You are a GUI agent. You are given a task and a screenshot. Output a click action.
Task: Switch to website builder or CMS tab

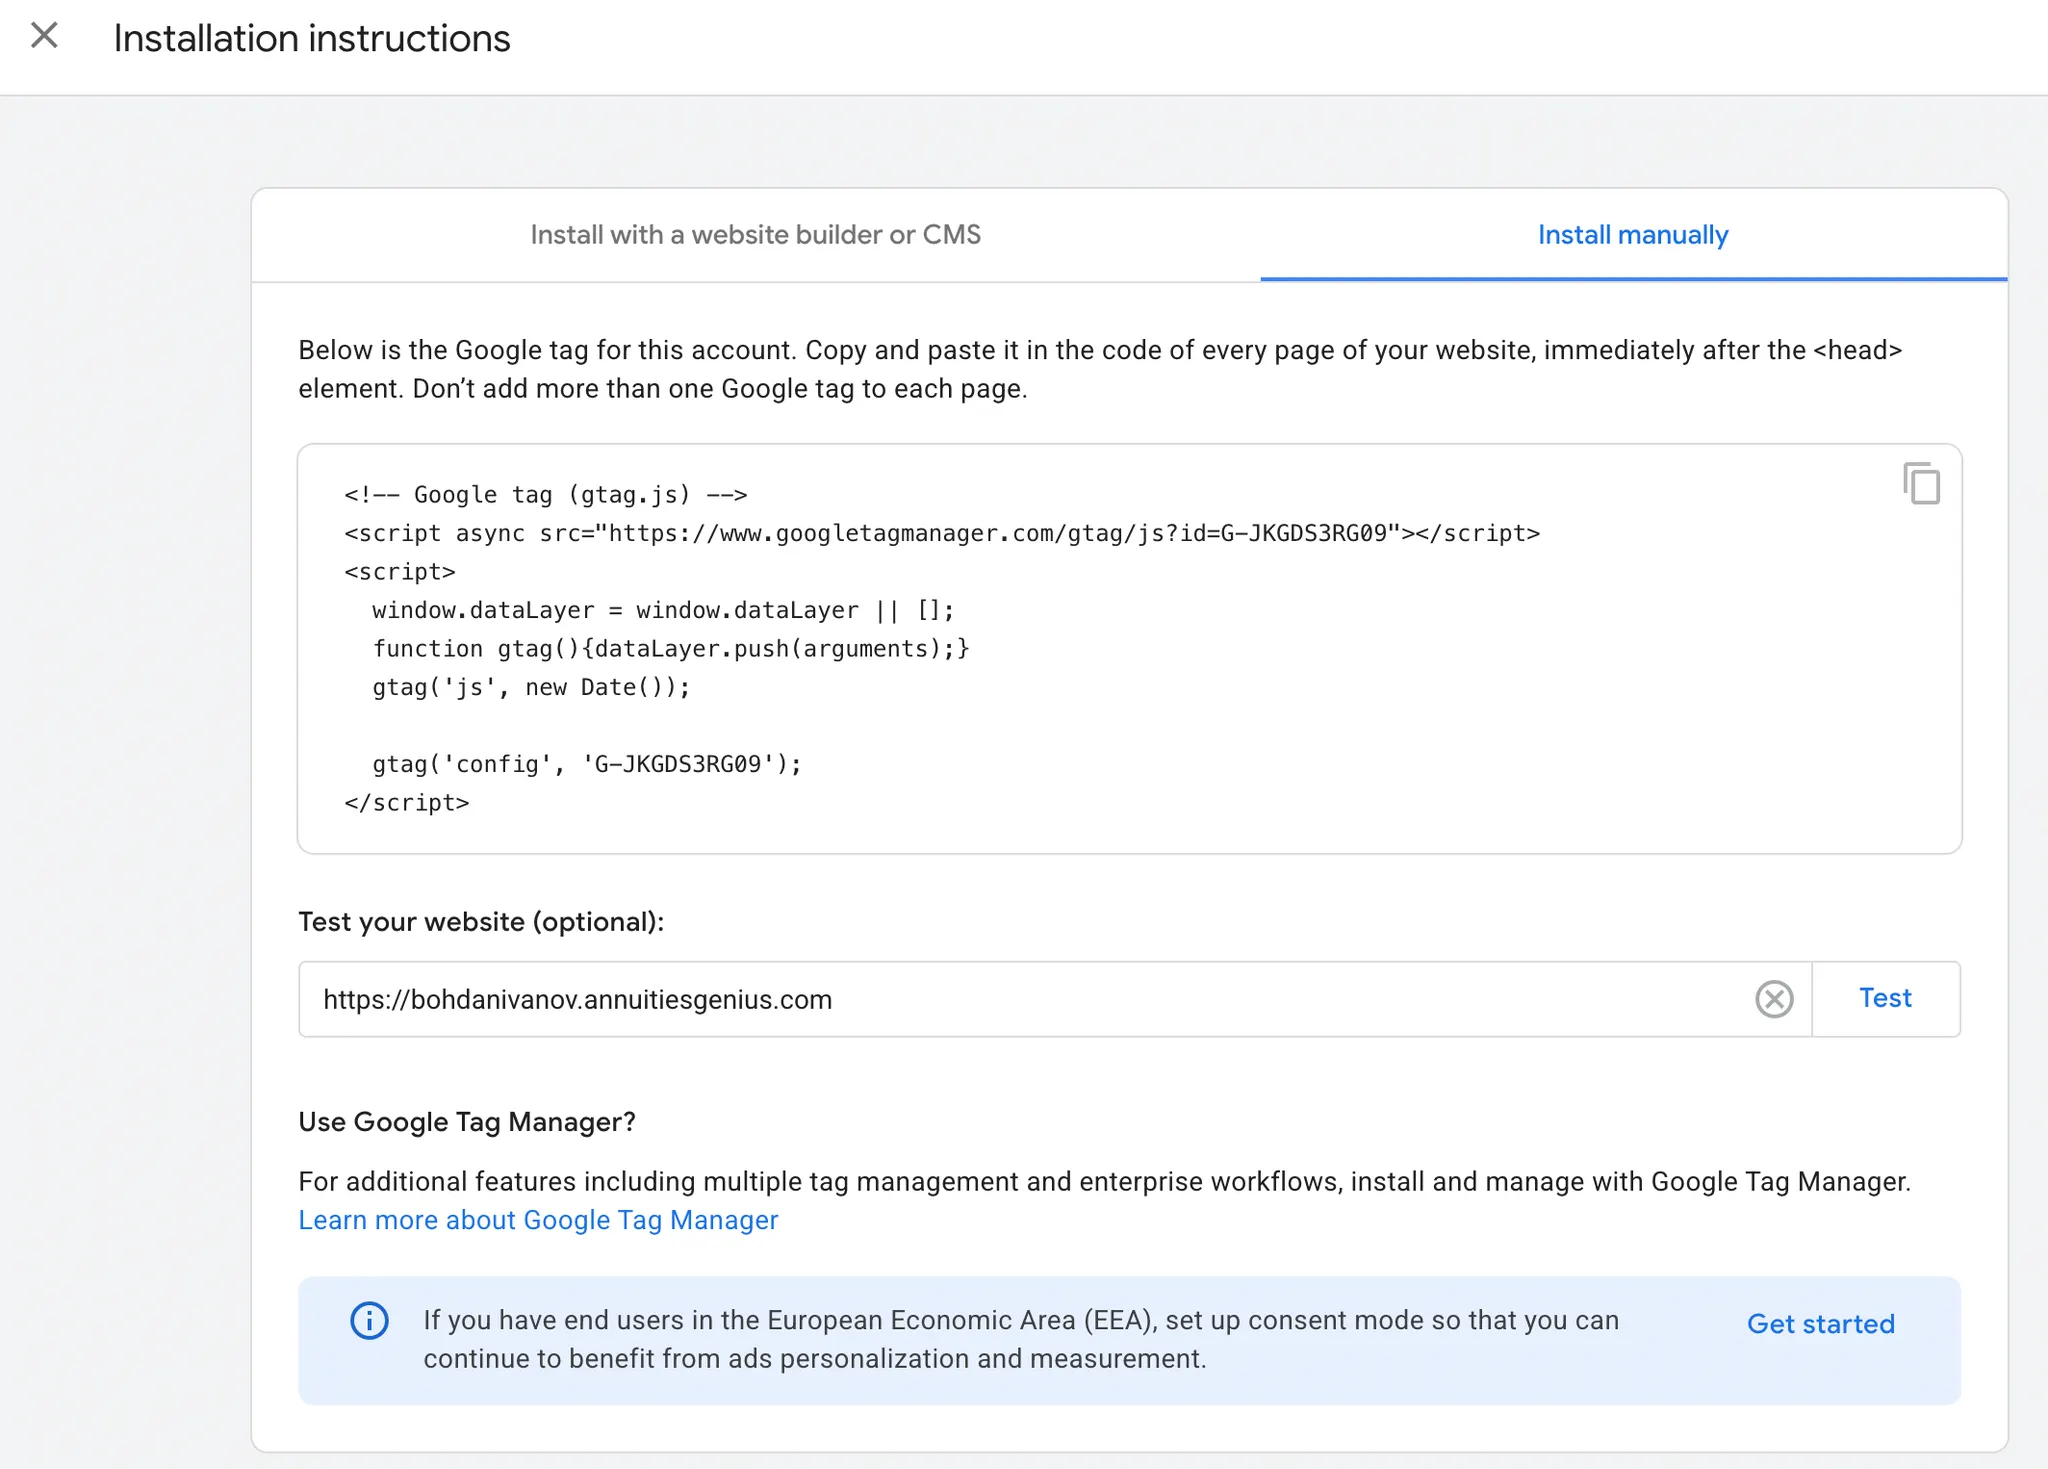pyautogui.click(x=755, y=235)
